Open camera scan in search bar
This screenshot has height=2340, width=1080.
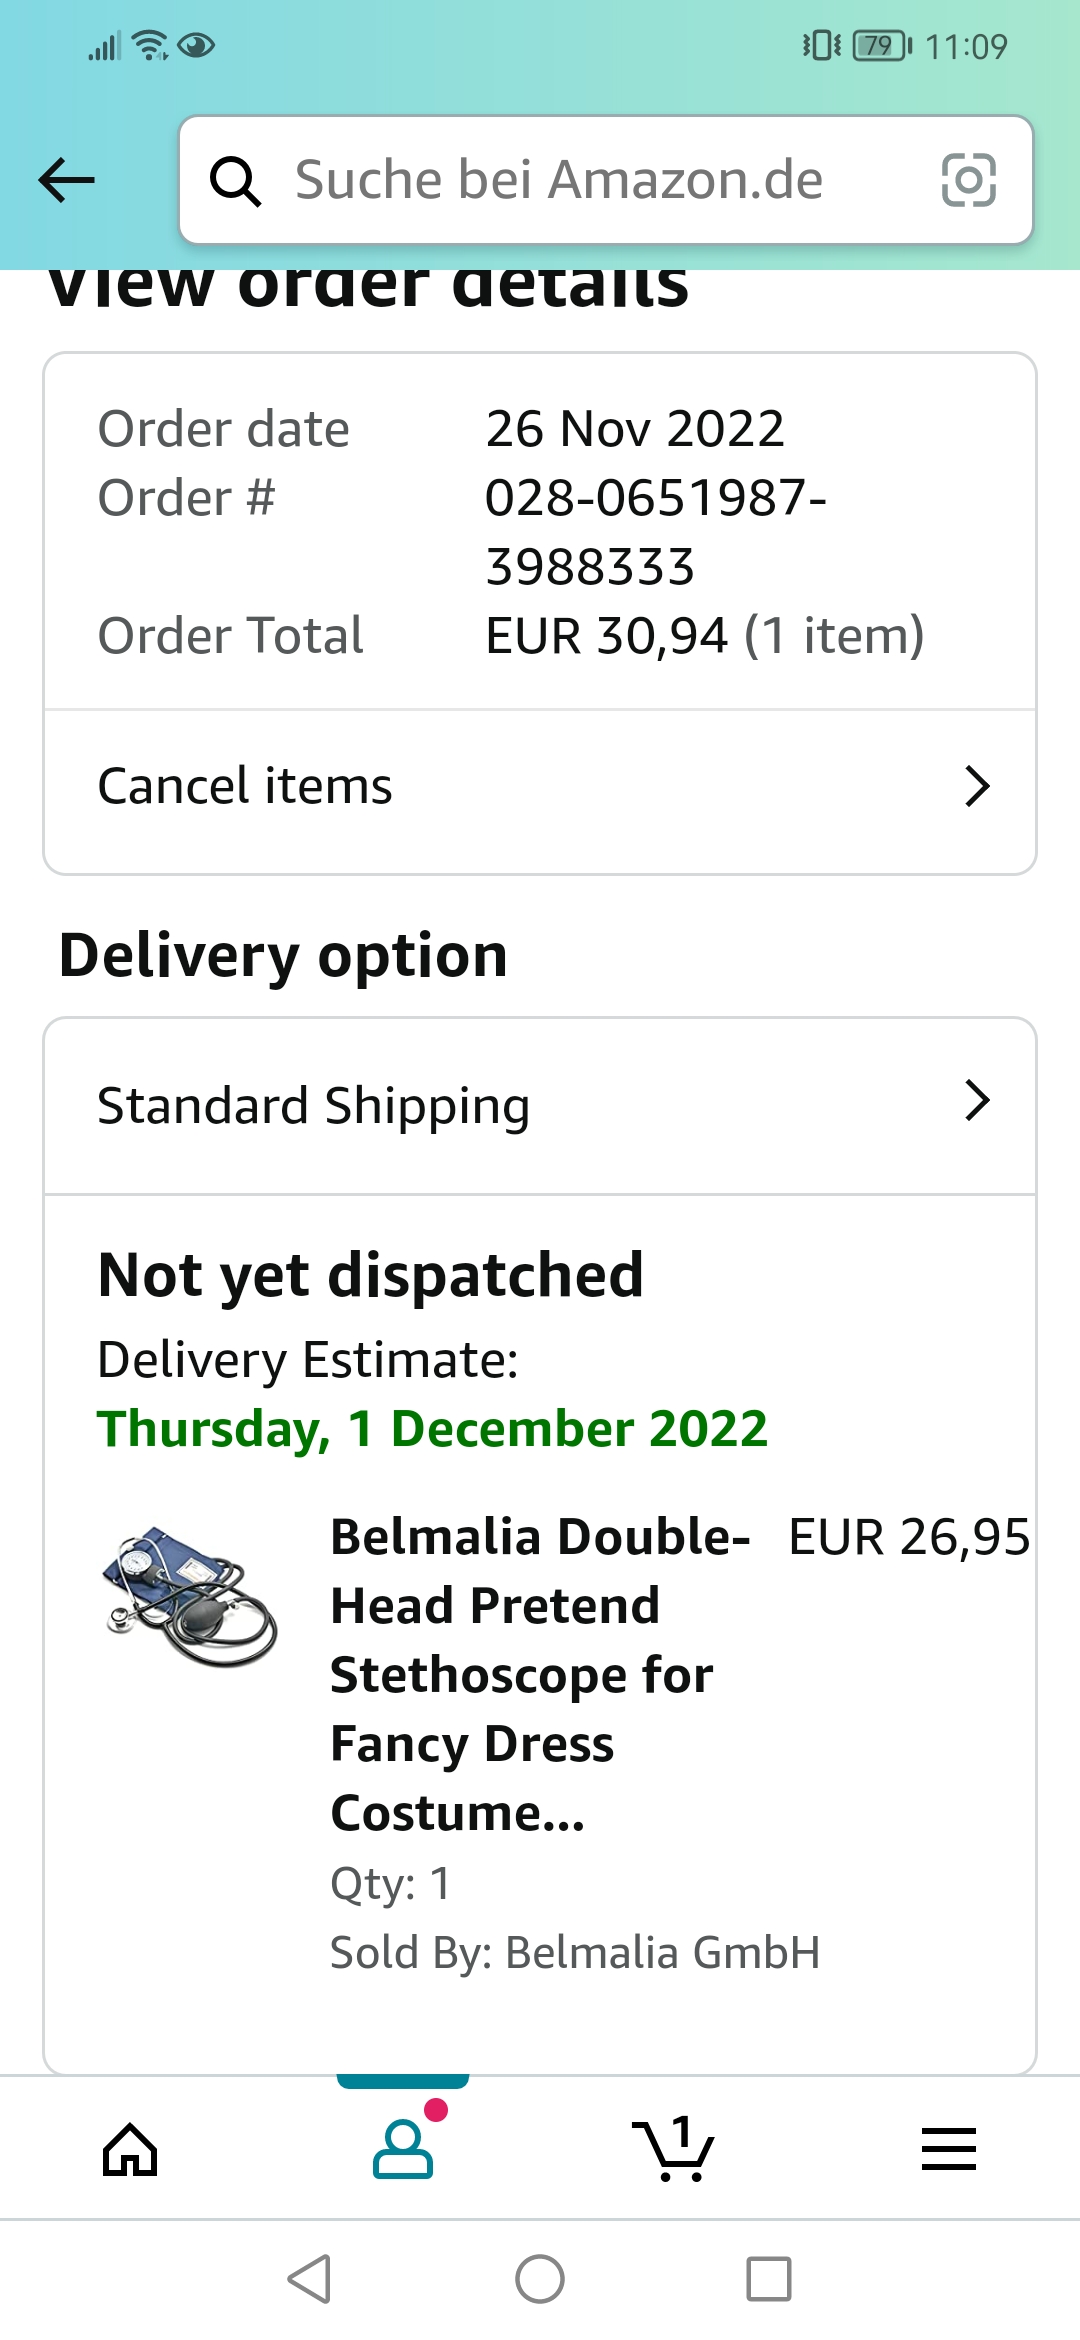point(968,181)
